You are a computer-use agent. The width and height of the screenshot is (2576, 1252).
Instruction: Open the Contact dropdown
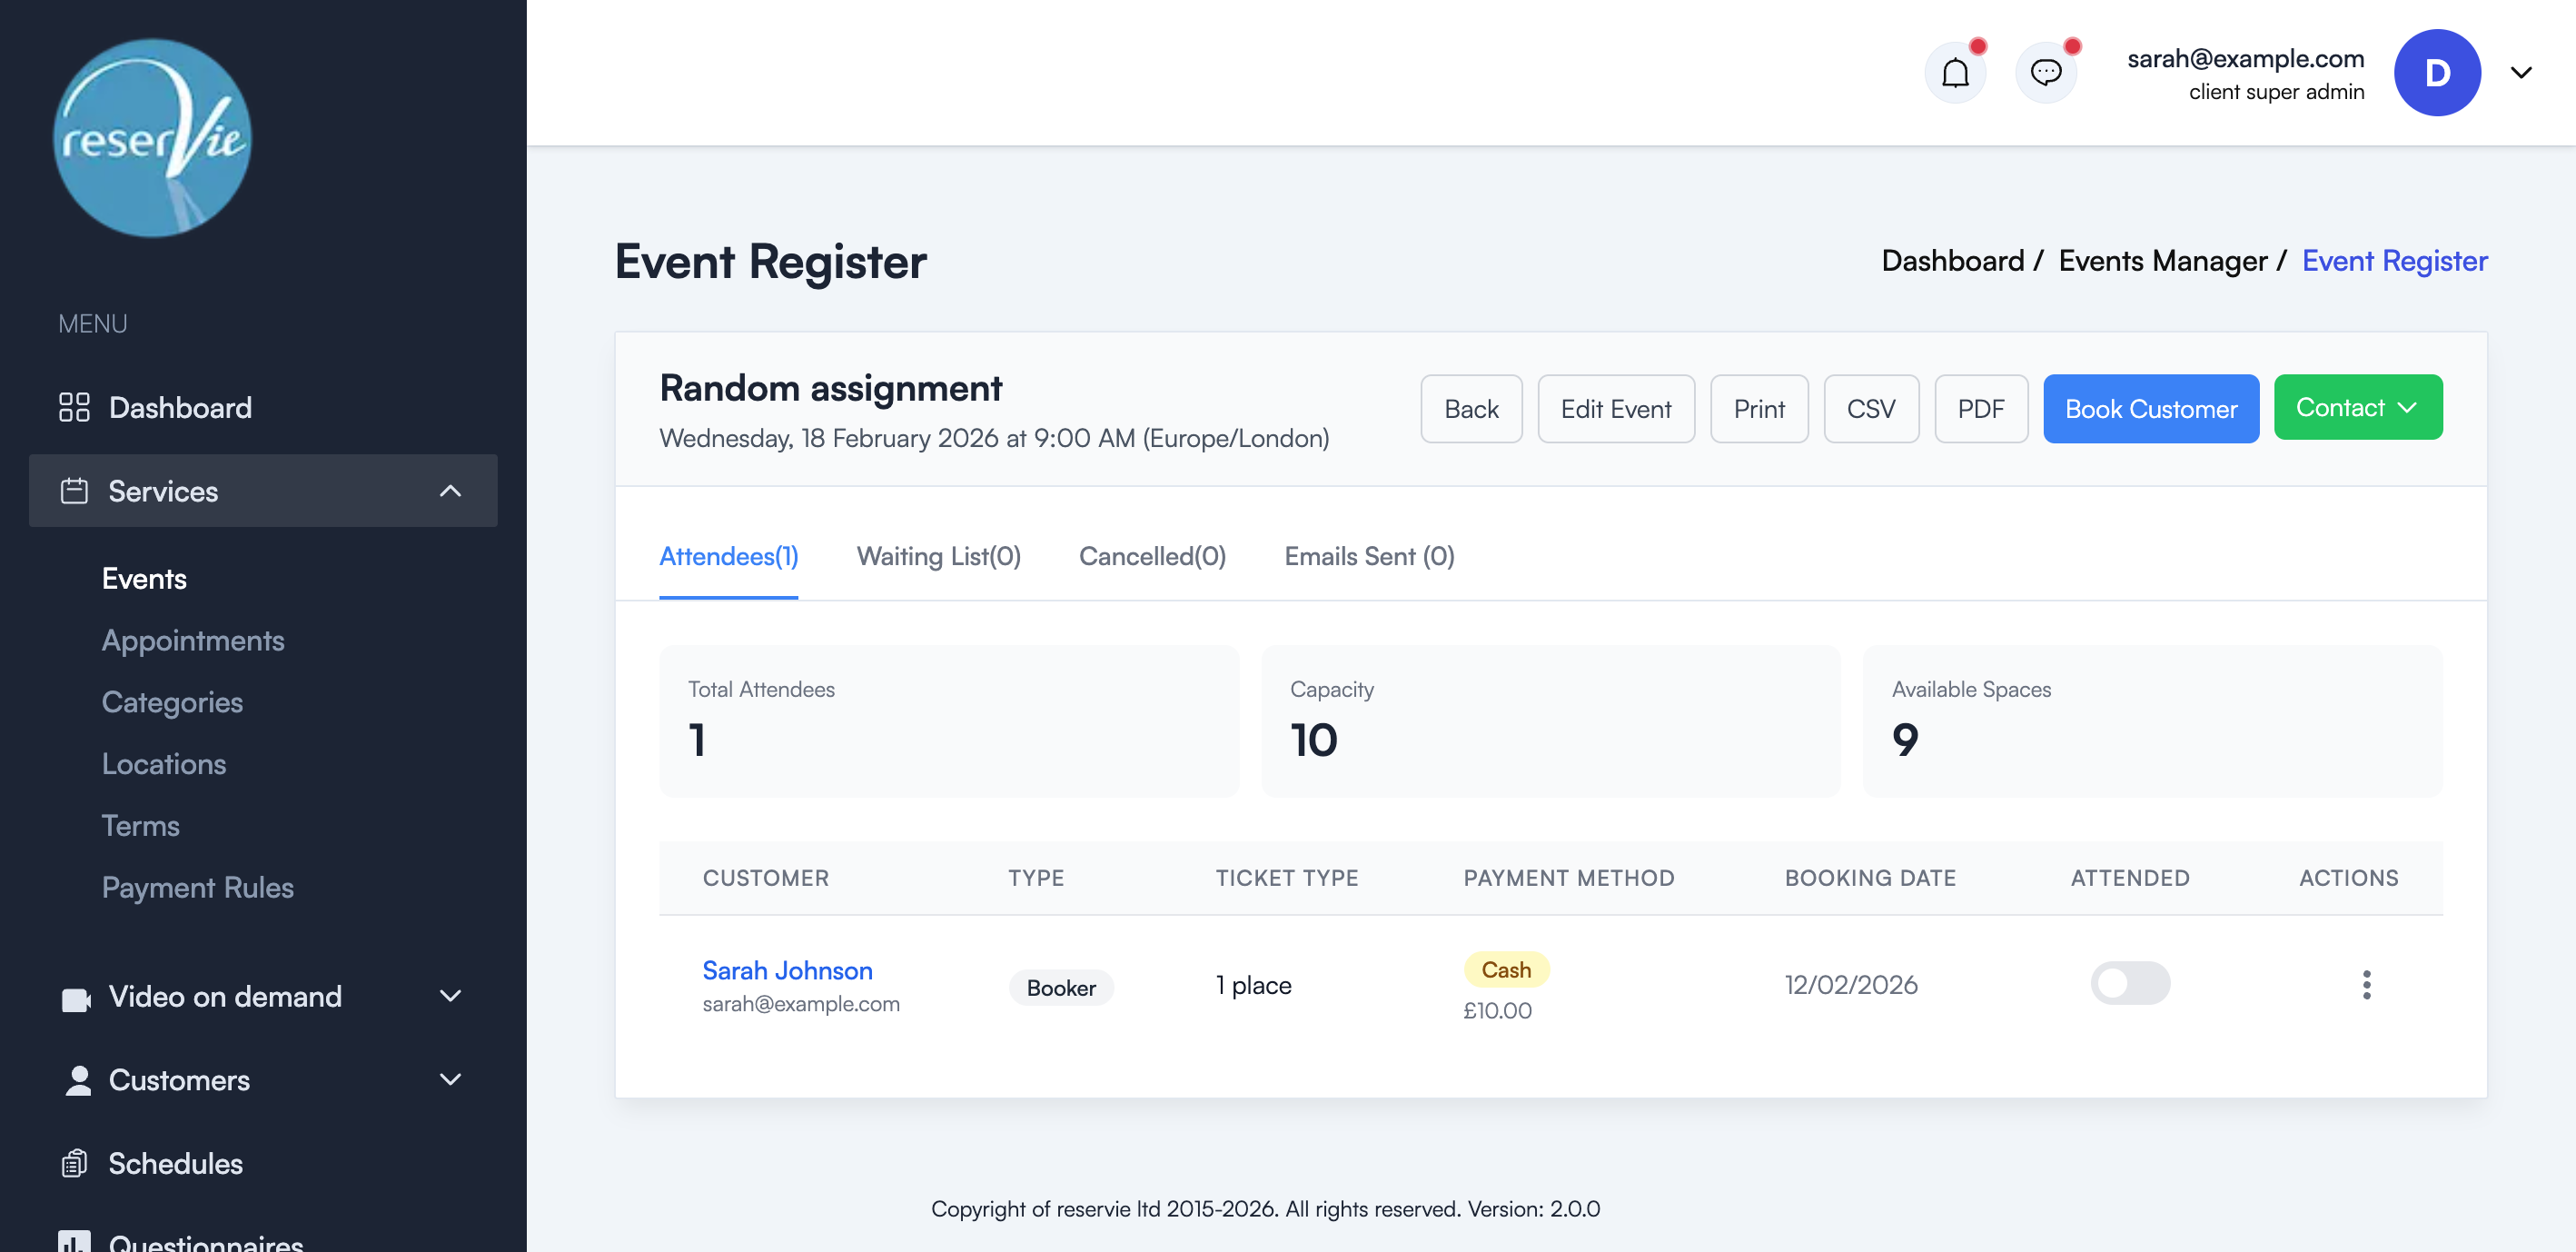click(x=2357, y=407)
